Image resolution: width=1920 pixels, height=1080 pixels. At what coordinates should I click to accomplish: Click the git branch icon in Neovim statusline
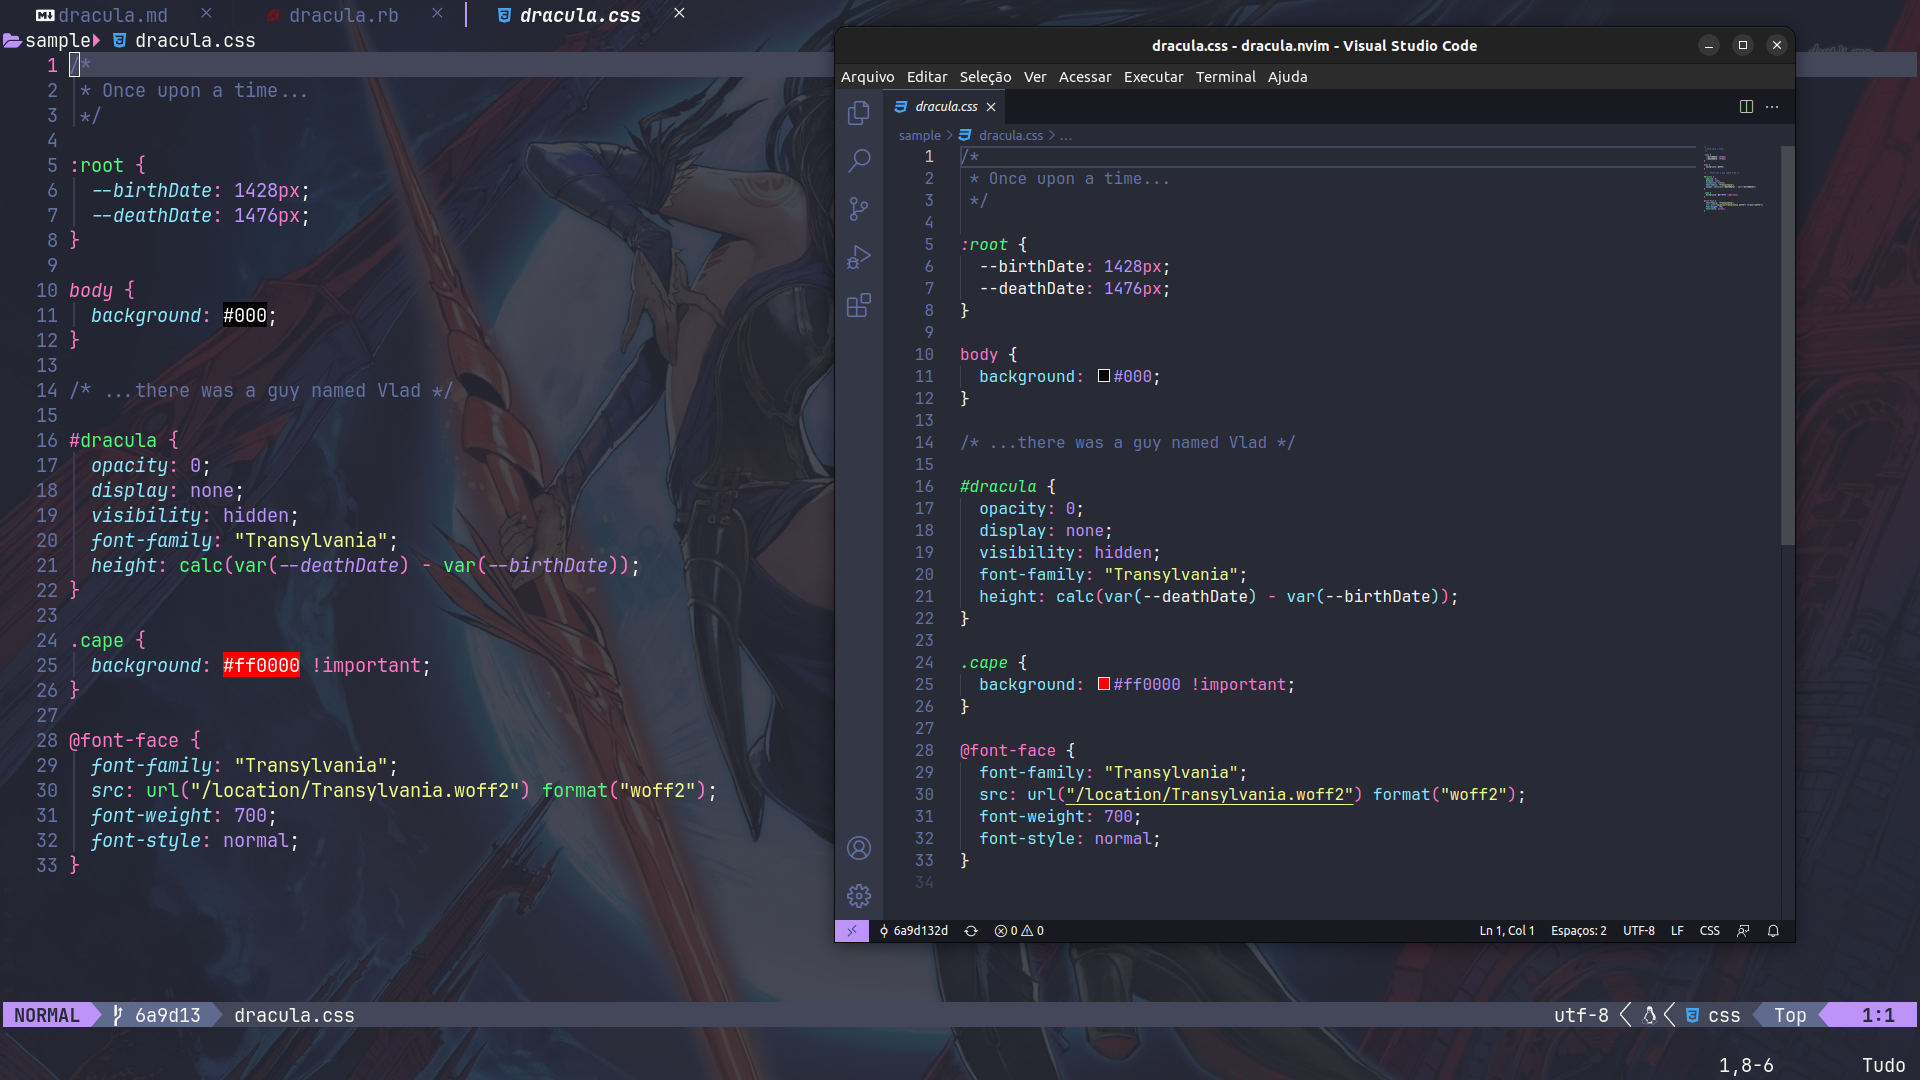coord(118,1015)
